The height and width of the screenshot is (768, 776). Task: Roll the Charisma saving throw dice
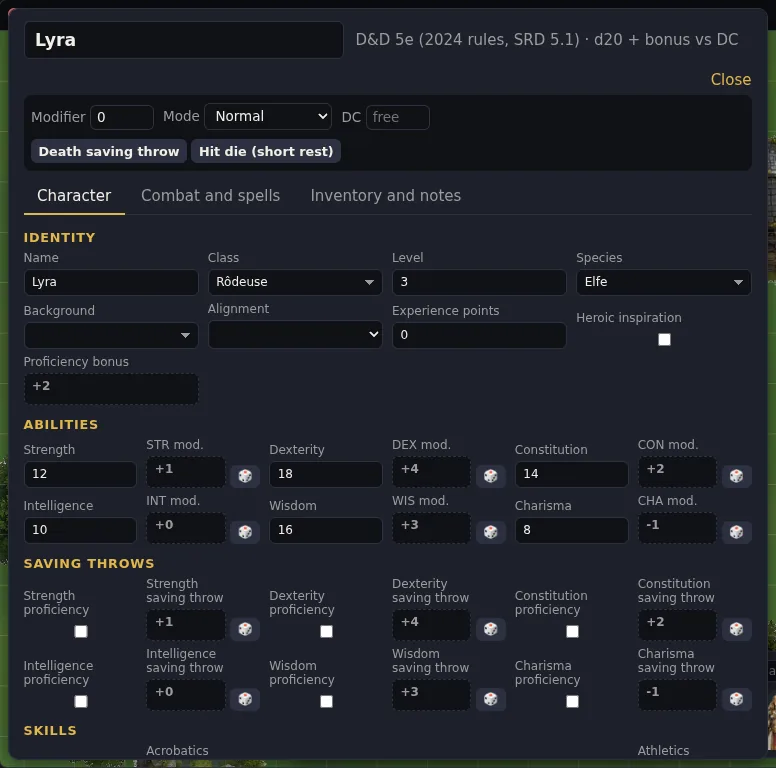point(736,699)
